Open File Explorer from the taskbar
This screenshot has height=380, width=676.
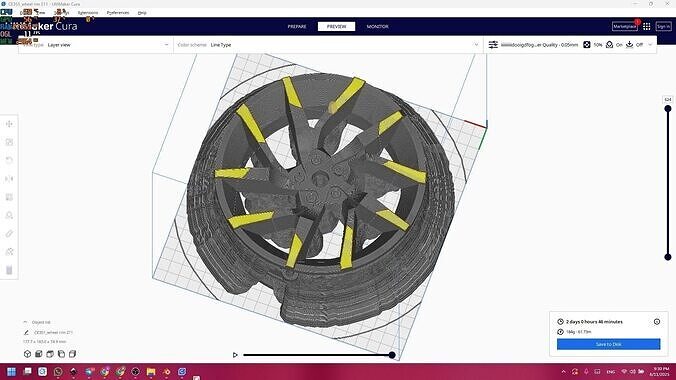[x=151, y=371]
